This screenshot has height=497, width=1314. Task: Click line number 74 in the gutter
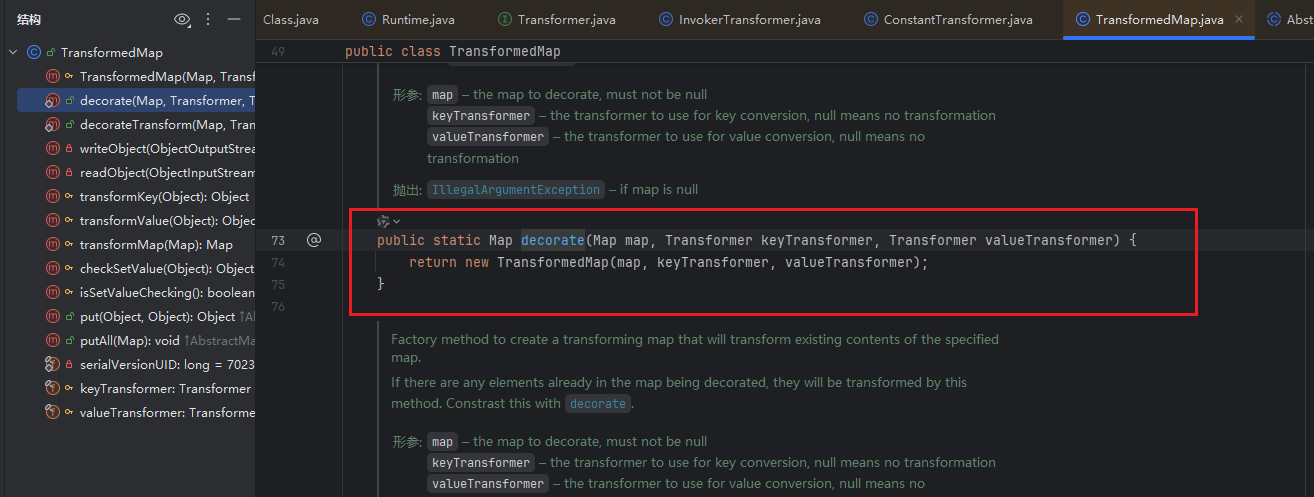[x=278, y=262]
